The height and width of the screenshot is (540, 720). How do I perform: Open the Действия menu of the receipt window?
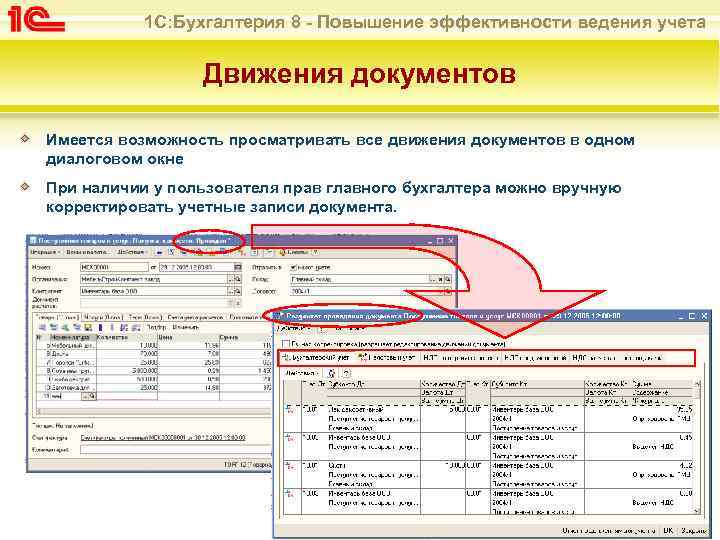(131, 252)
